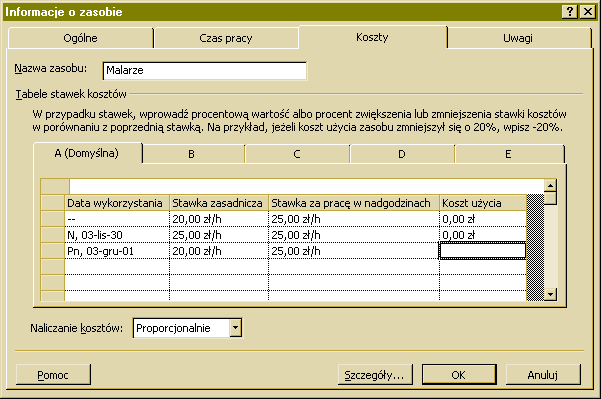The height and width of the screenshot is (399, 601).
Task: Select Koszt użycia 0,00 zł in '--' row
Action: click(483, 219)
